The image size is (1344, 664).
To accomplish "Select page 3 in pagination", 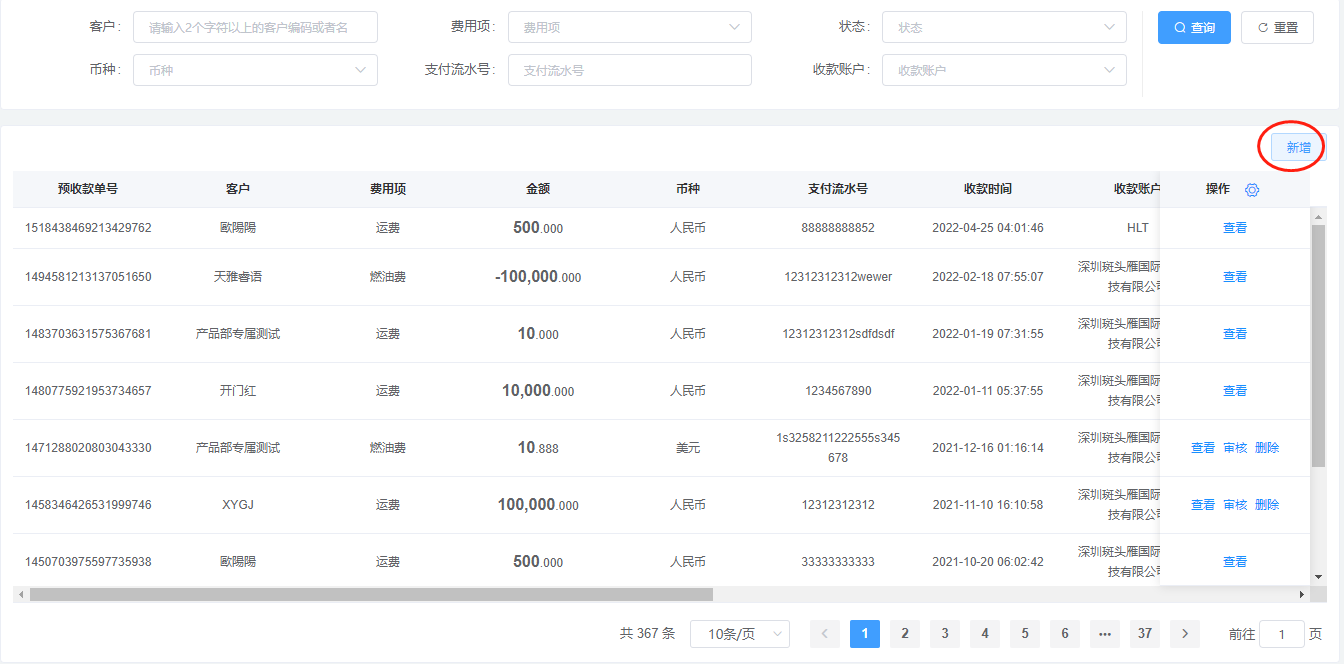I will [945, 634].
